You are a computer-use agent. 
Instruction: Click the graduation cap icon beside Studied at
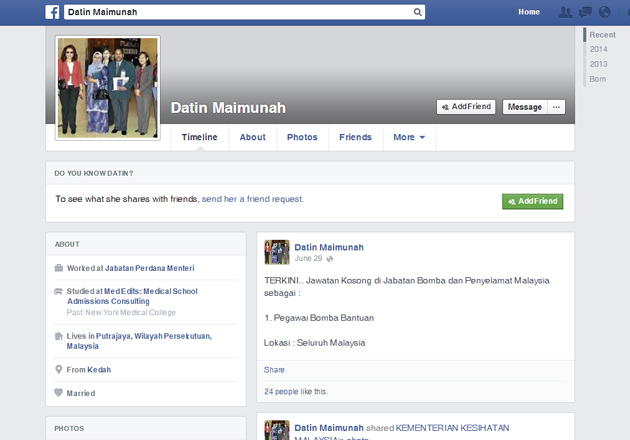[x=59, y=291]
